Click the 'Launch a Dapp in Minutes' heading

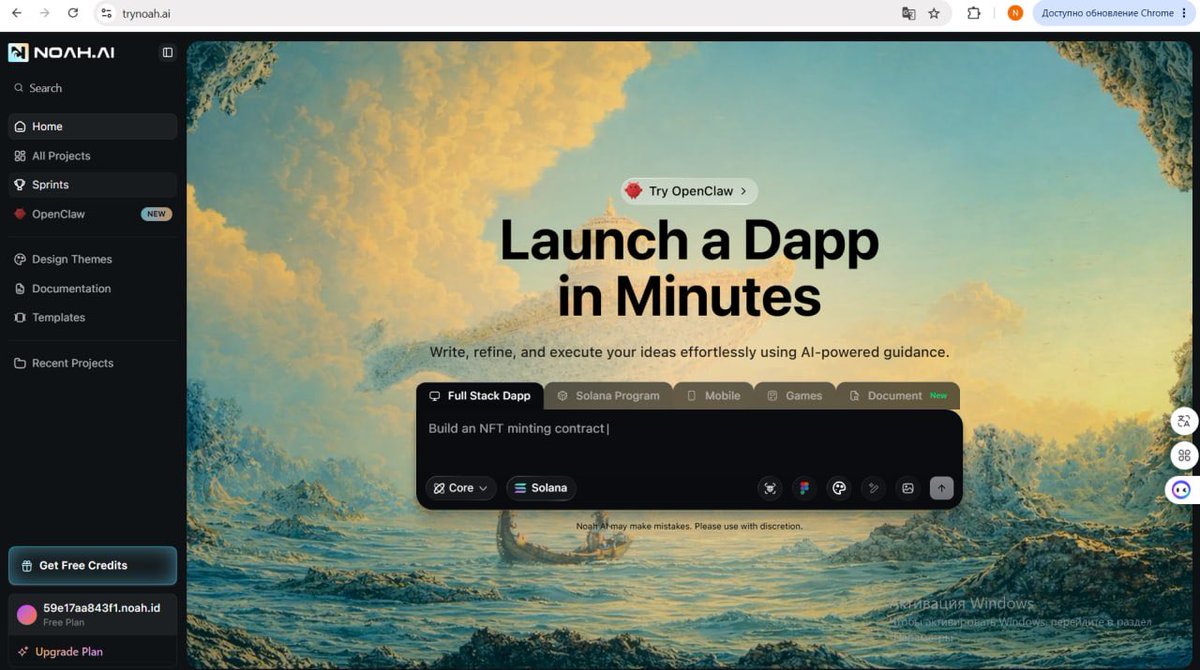(689, 267)
